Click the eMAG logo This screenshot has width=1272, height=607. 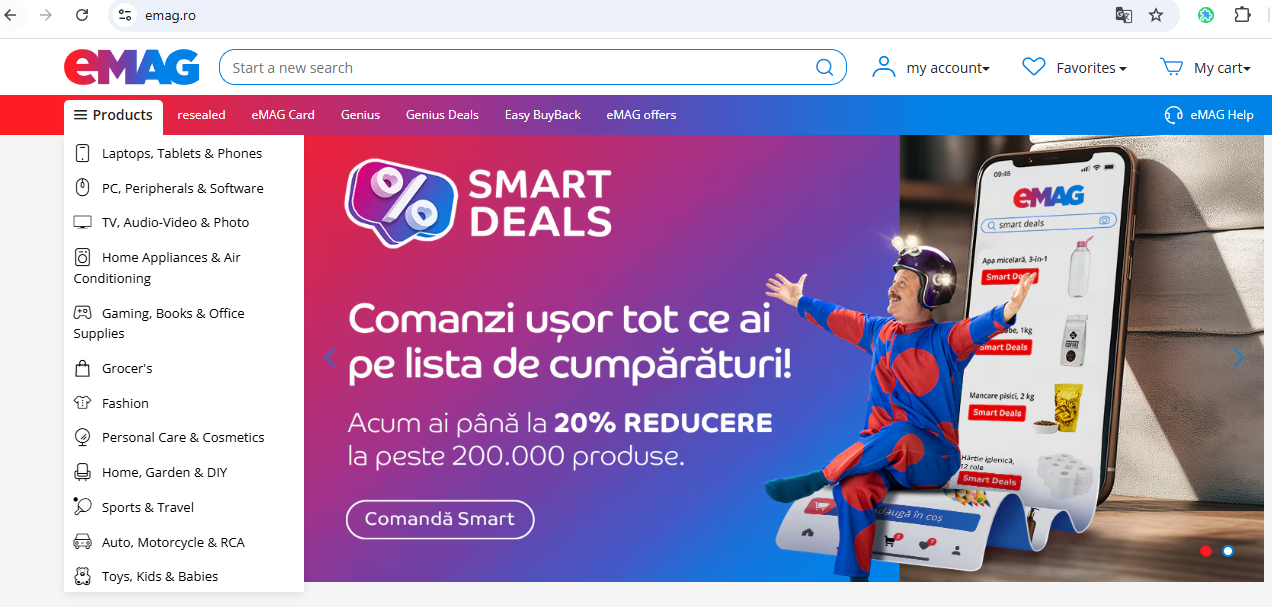click(x=132, y=67)
